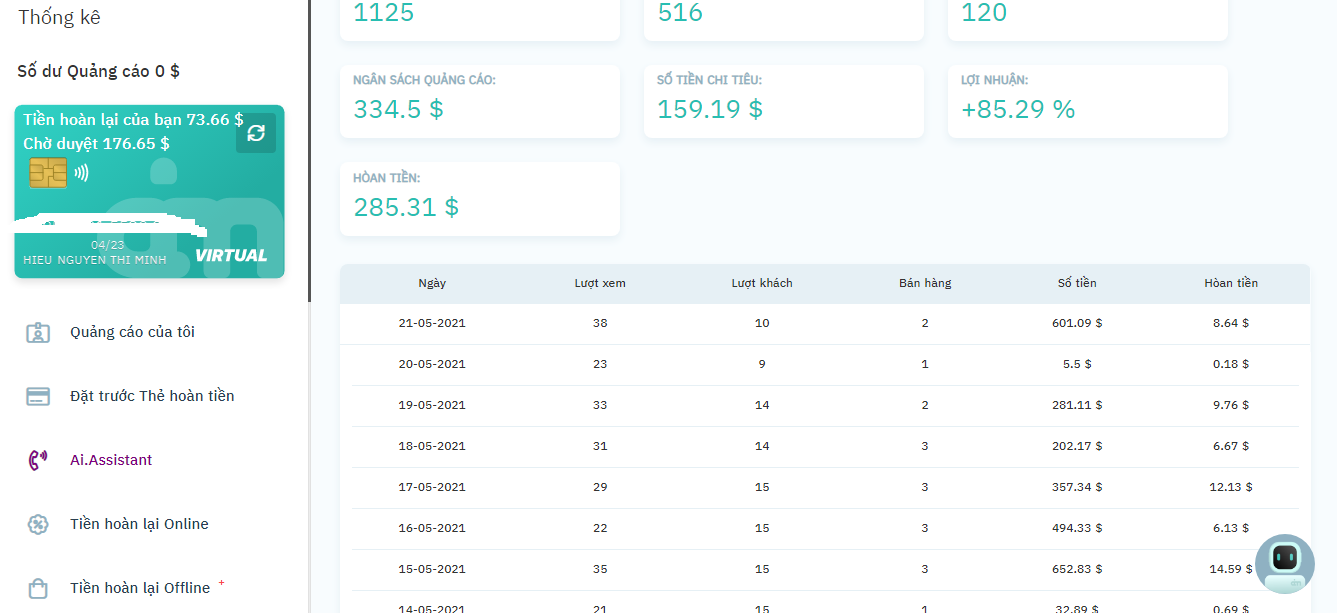This screenshot has width=1337, height=613.
Task: Click the Tiền hoàn lại của bạn 73.66 $ text
Action: [133, 119]
